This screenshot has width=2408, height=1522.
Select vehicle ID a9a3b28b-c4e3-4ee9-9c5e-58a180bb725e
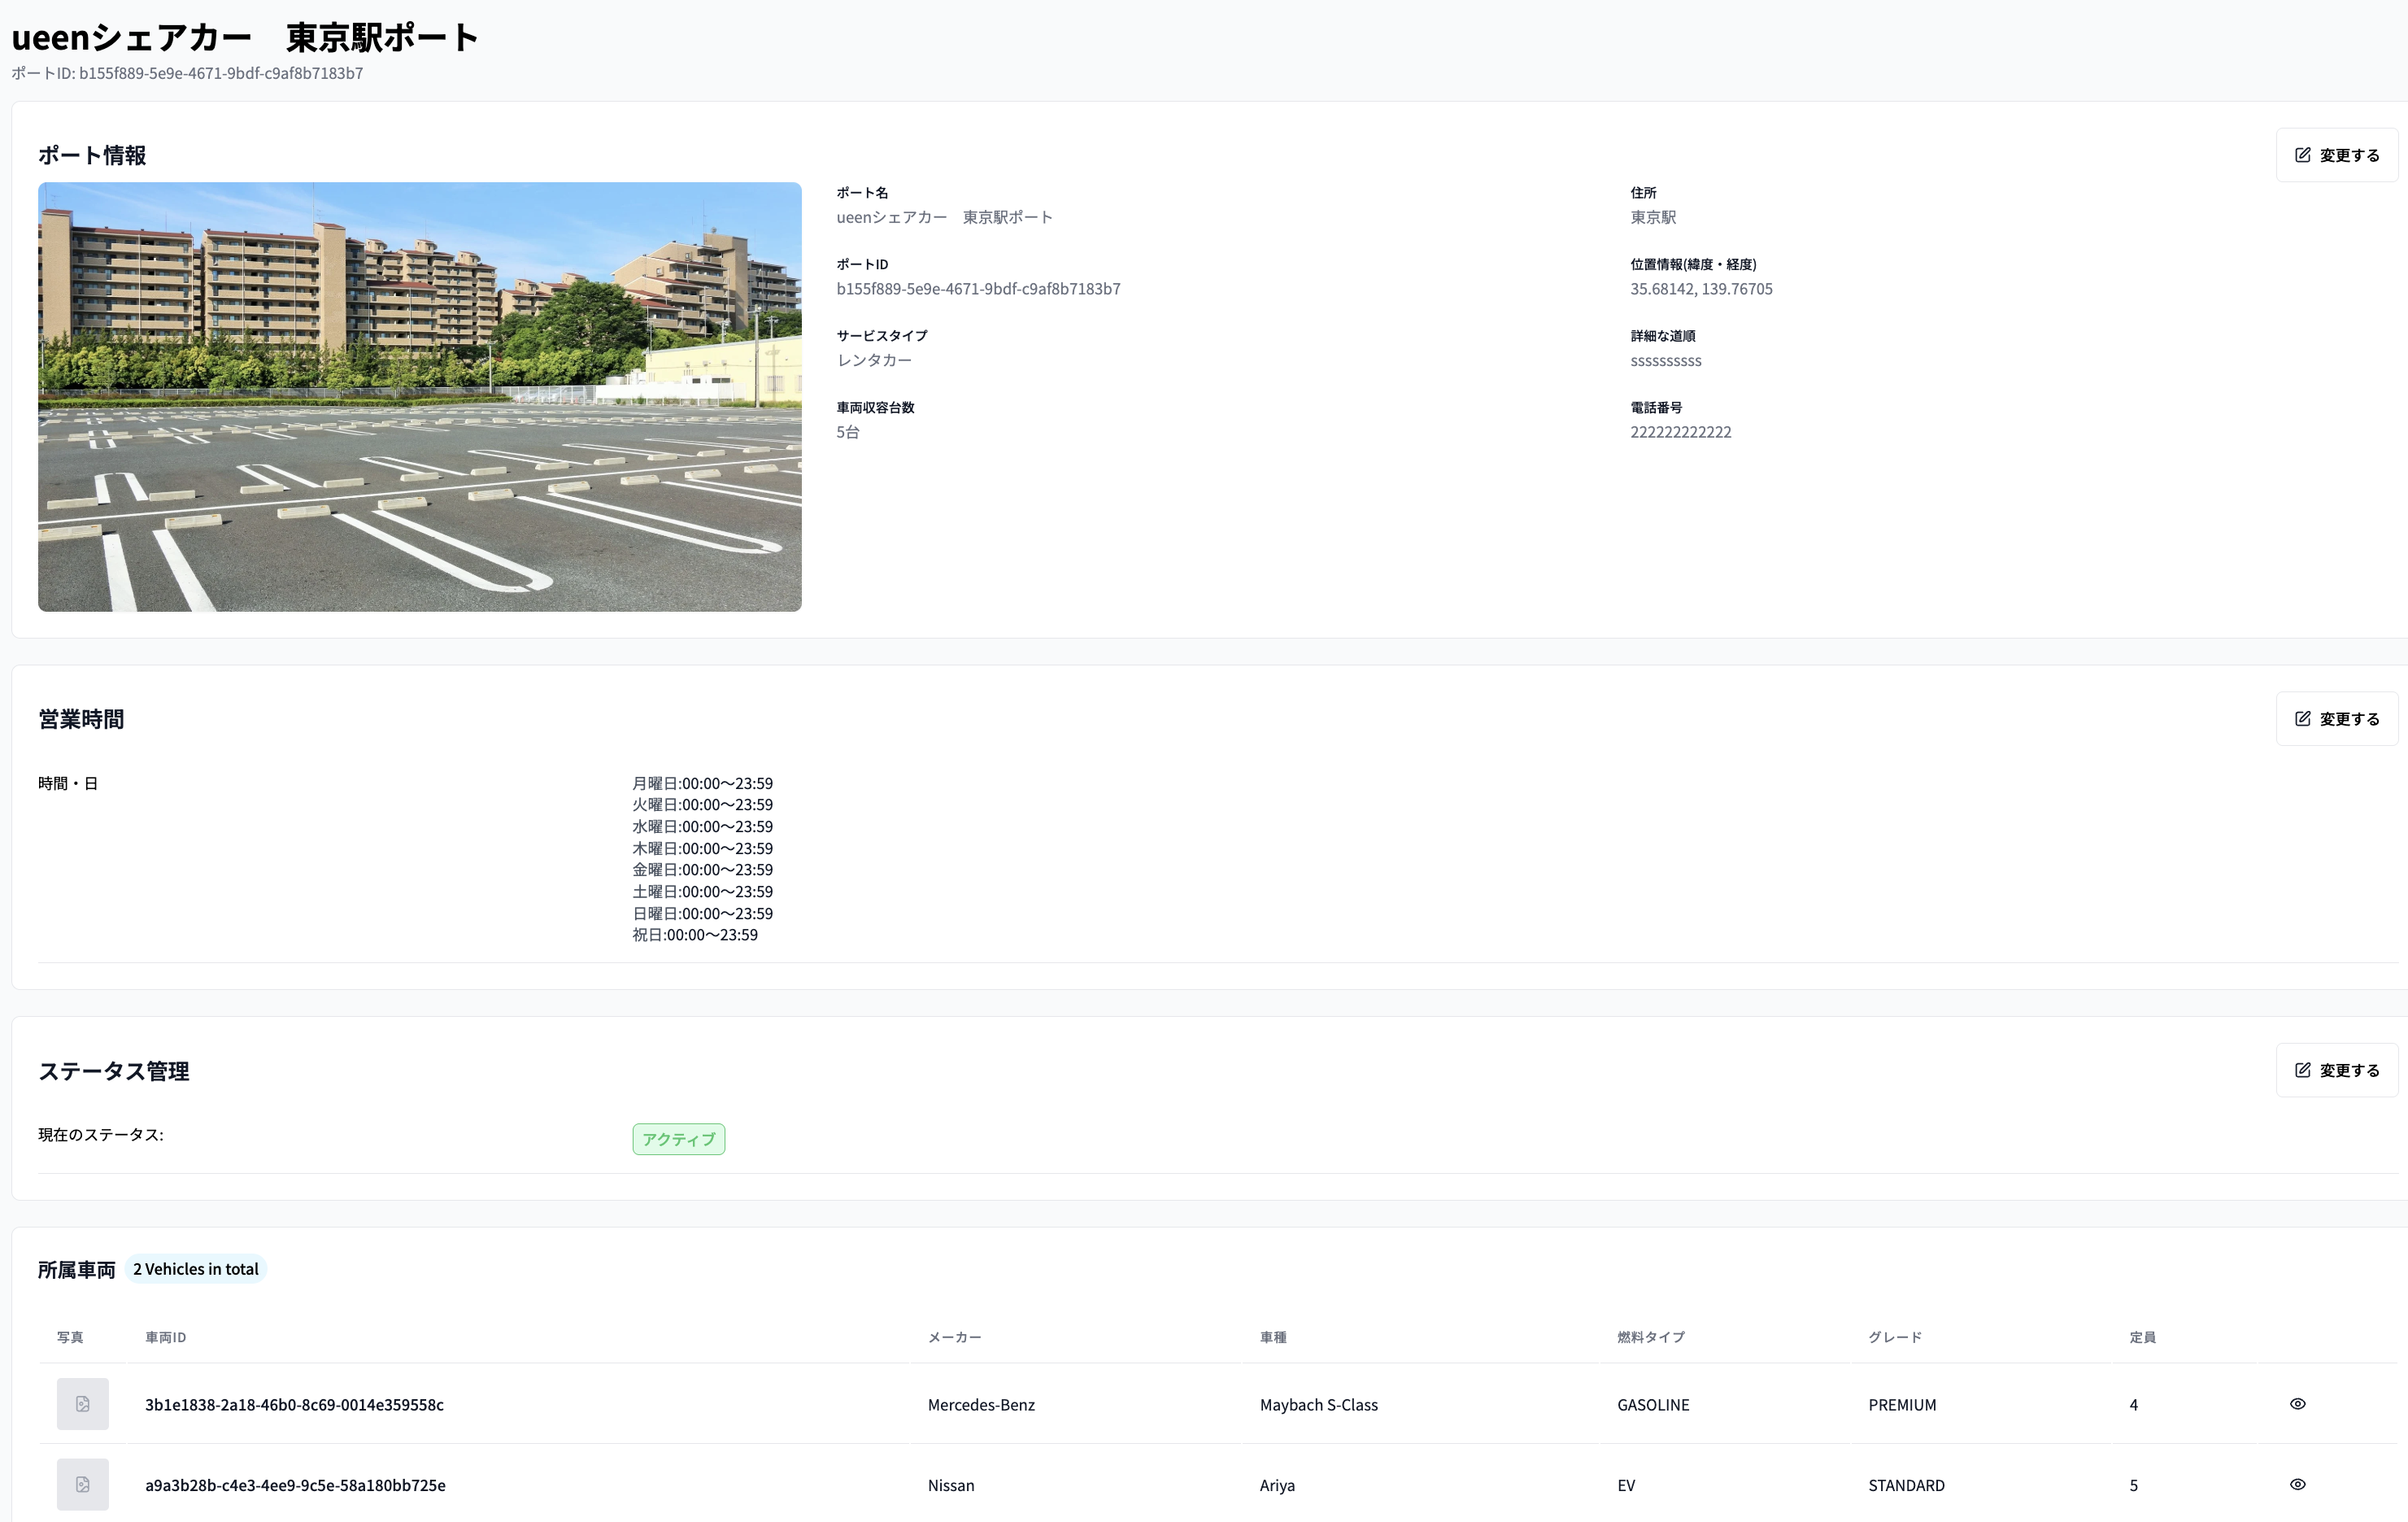(295, 1486)
